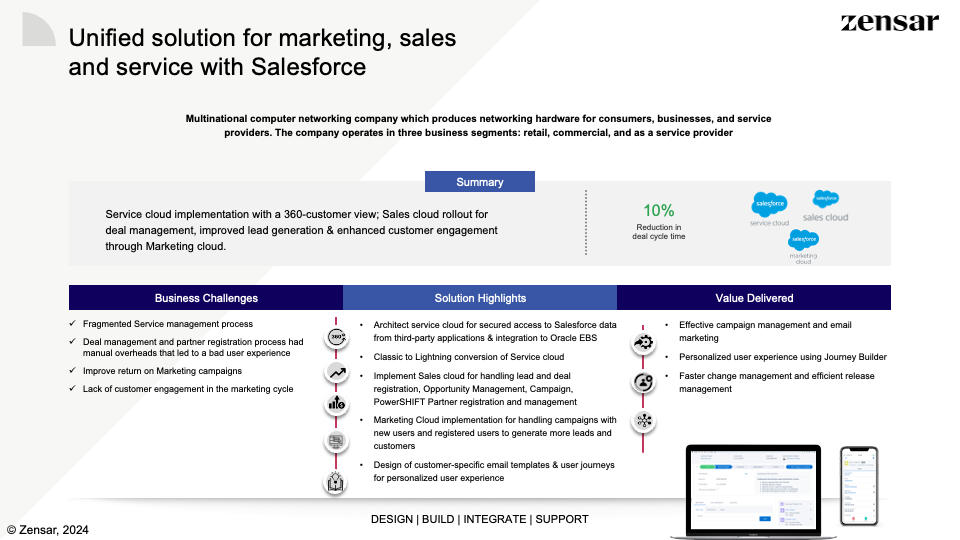960x540 pixels.
Task: Click the '© Zensar, 2024' copyright text
Action: pyautogui.click(x=48, y=530)
